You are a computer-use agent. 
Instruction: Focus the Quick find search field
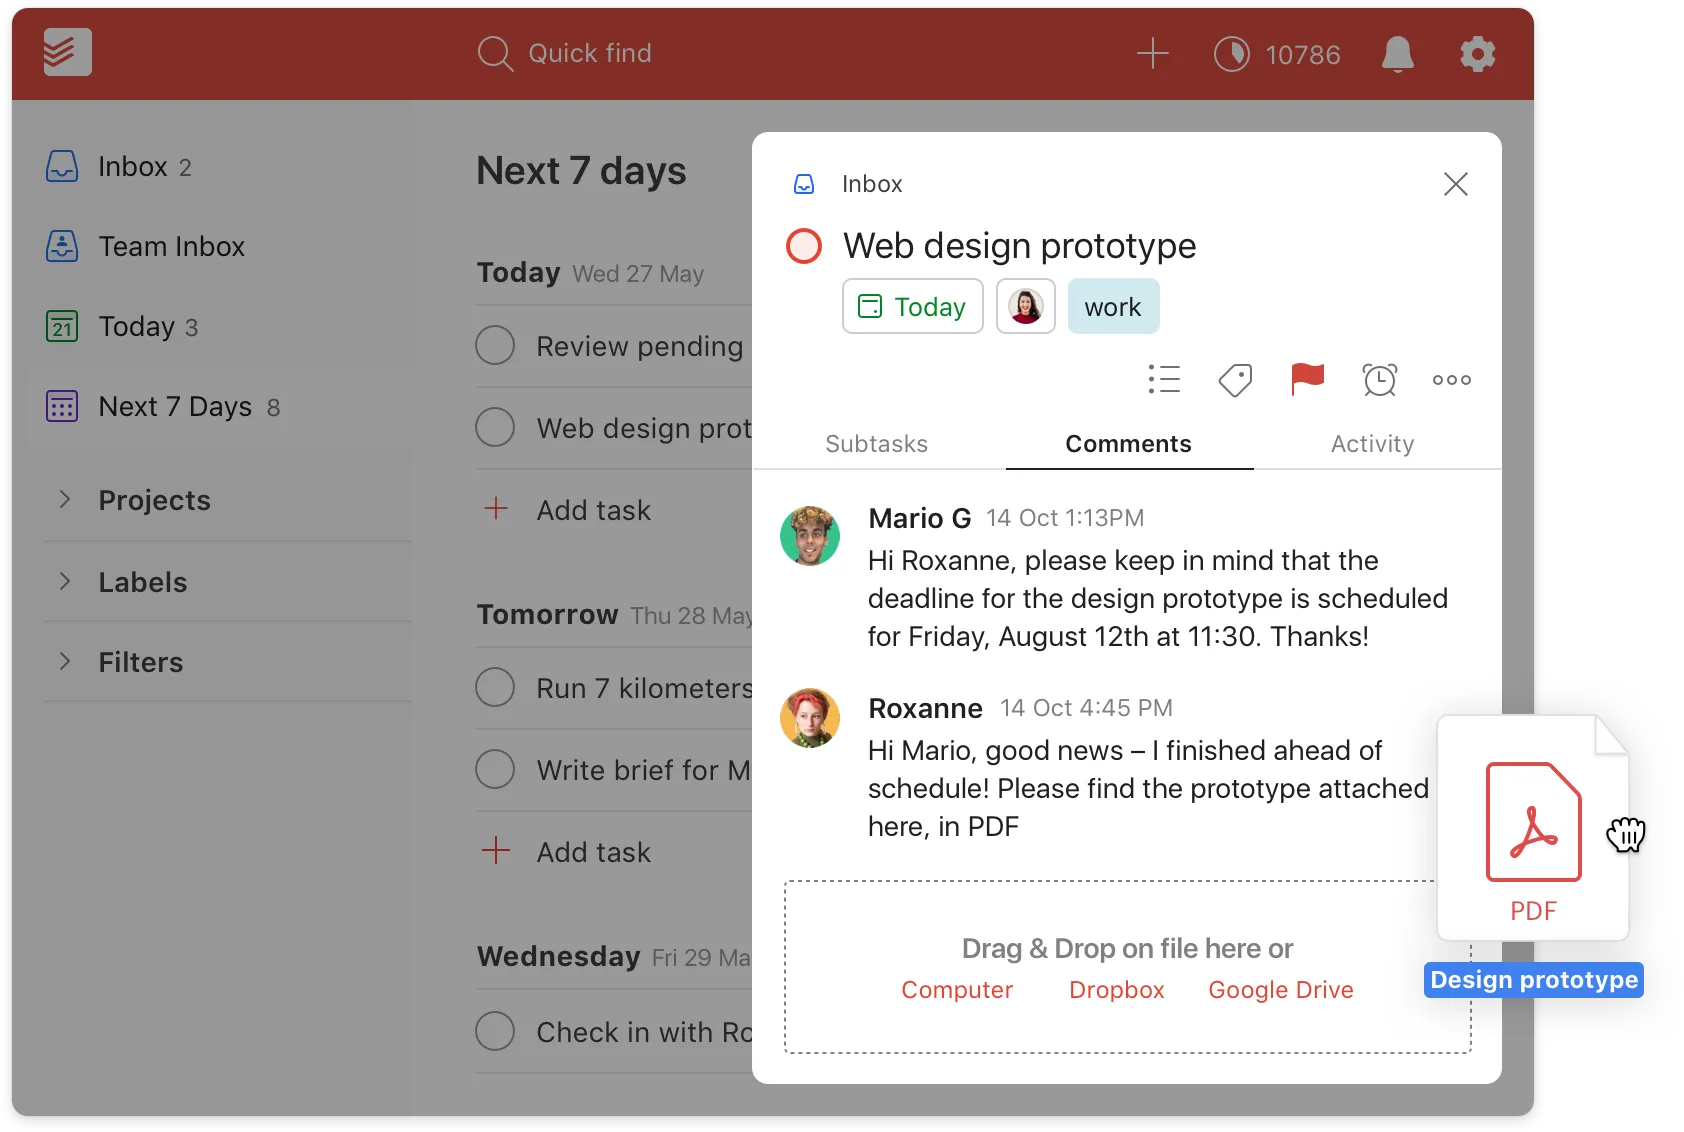point(565,53)
